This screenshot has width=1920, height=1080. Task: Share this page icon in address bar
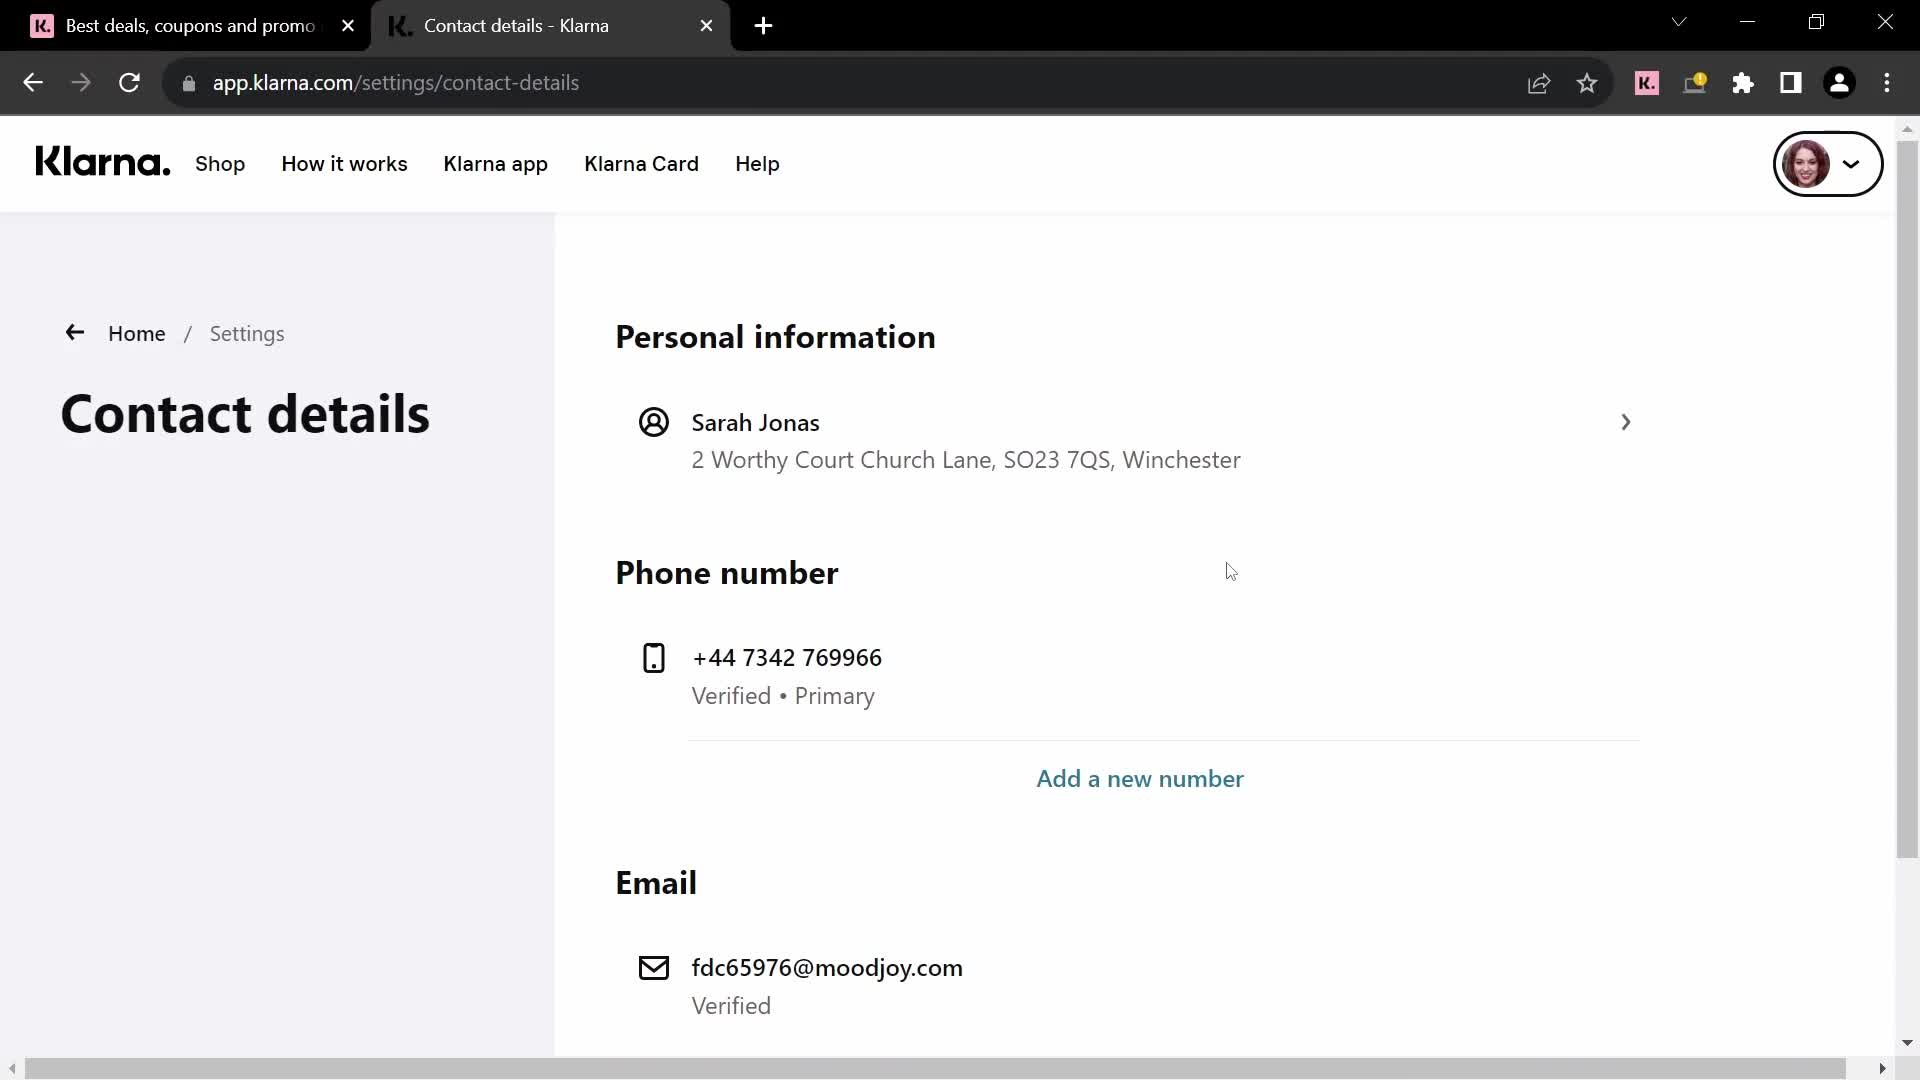click(x=1539, y=83)
